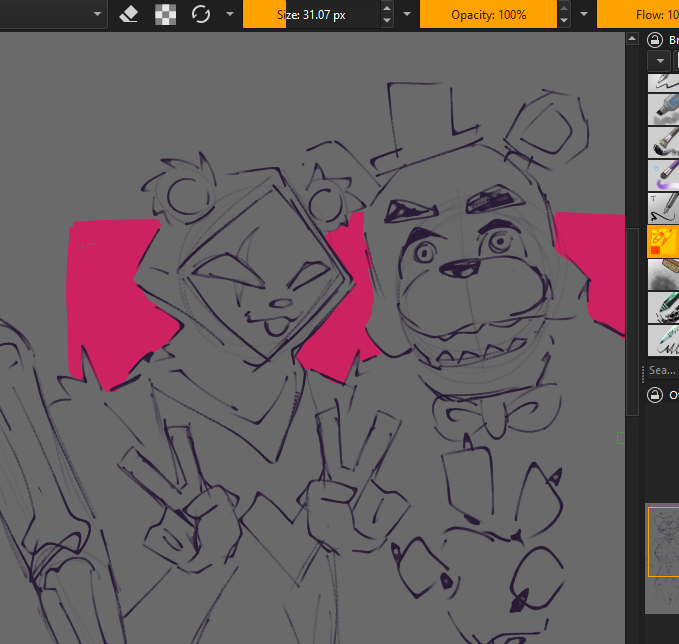Toggle the lower docker lock icon
This screenshot has height=644, width=679.
pos(655,395)
